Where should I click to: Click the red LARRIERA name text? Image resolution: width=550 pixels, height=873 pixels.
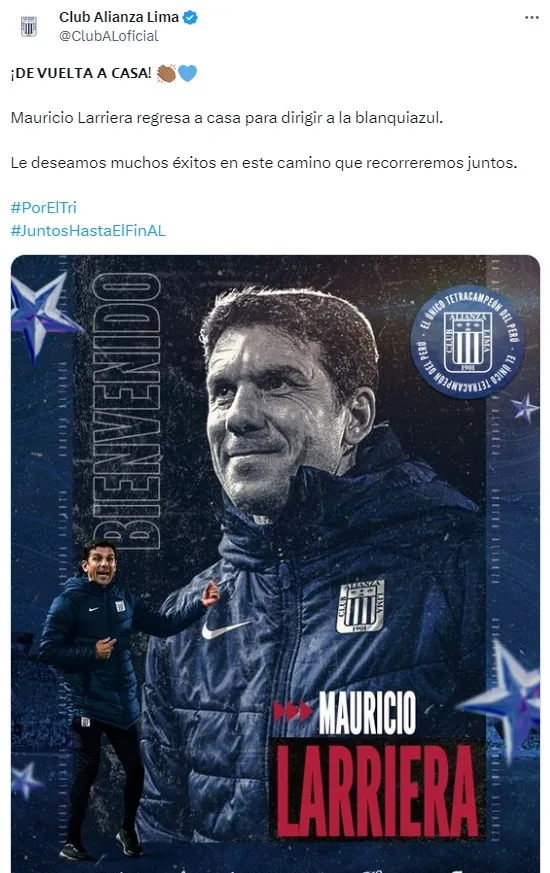pos(377,790)
